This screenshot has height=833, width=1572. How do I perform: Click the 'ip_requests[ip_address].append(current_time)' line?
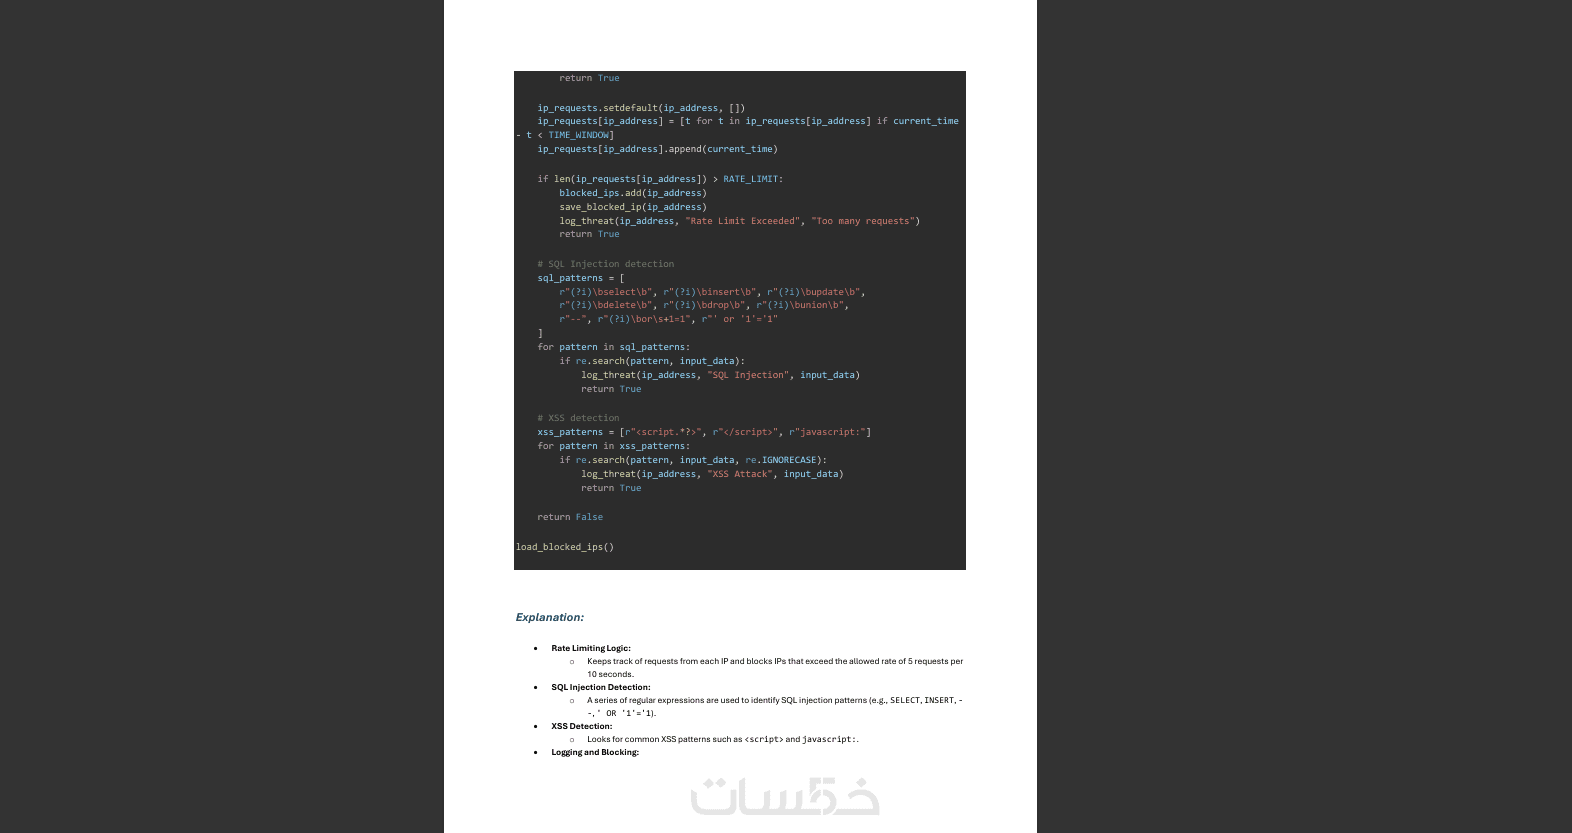[x=657, y=149]
